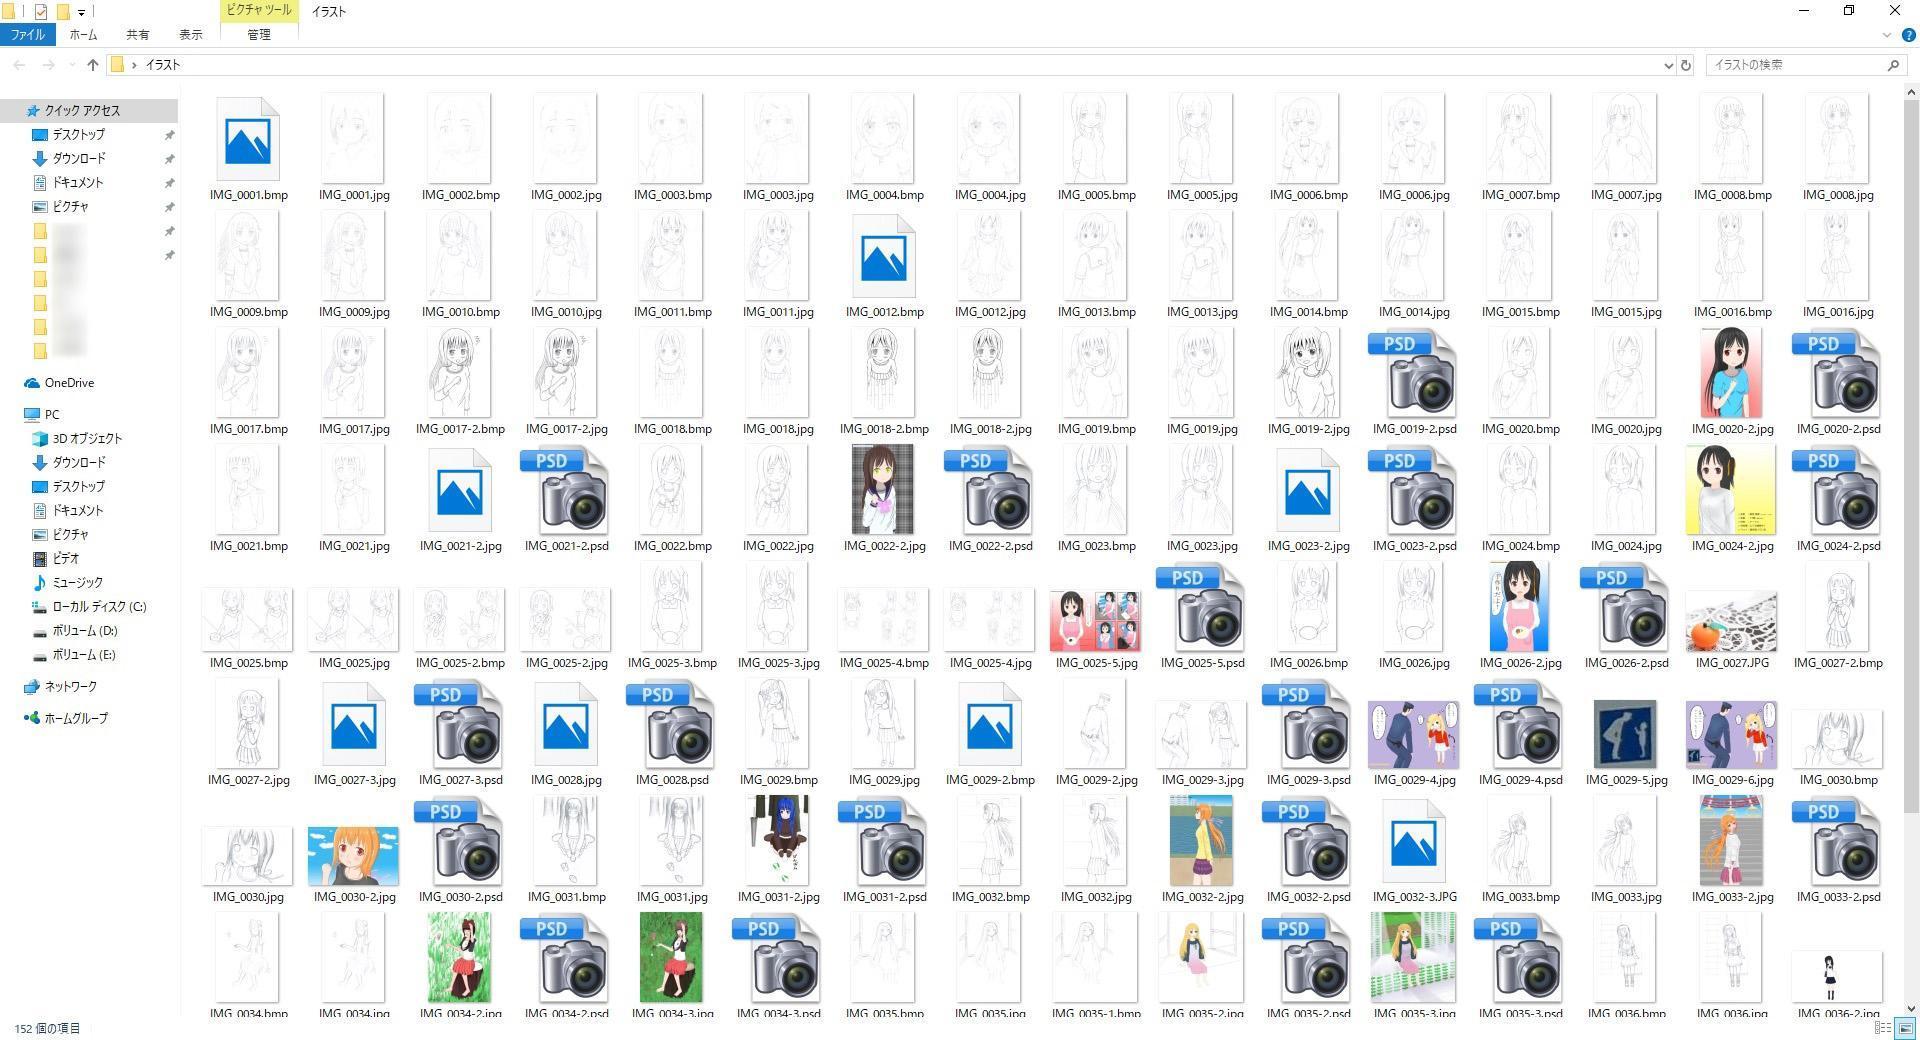This screenshot has height=1040, width=1920.
Task: Refresh the イラスト folder view
Action: point(1686,65)
